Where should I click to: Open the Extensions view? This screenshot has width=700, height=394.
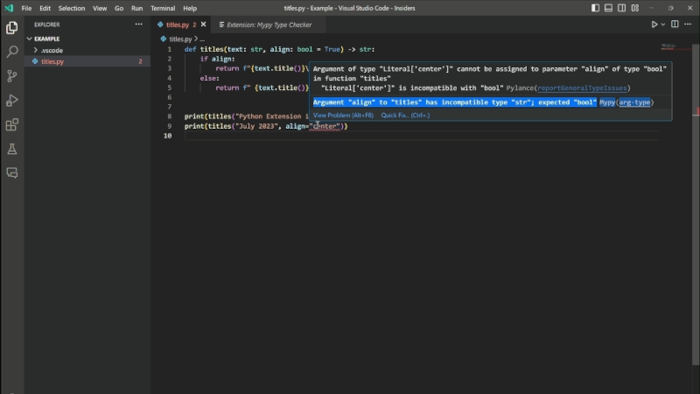coord(12,124)
